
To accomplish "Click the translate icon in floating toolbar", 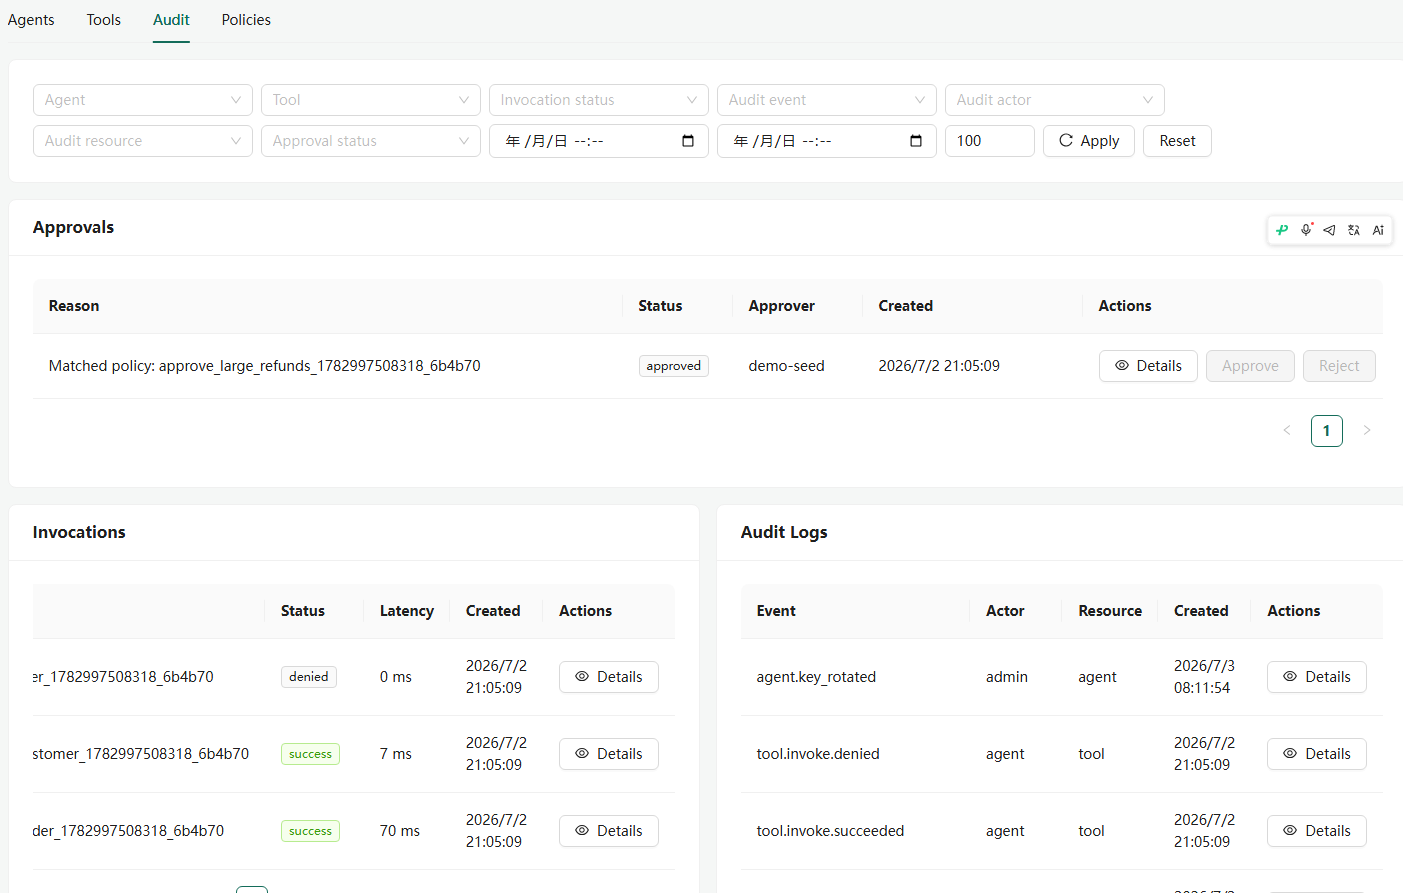I will point(1354,230).
